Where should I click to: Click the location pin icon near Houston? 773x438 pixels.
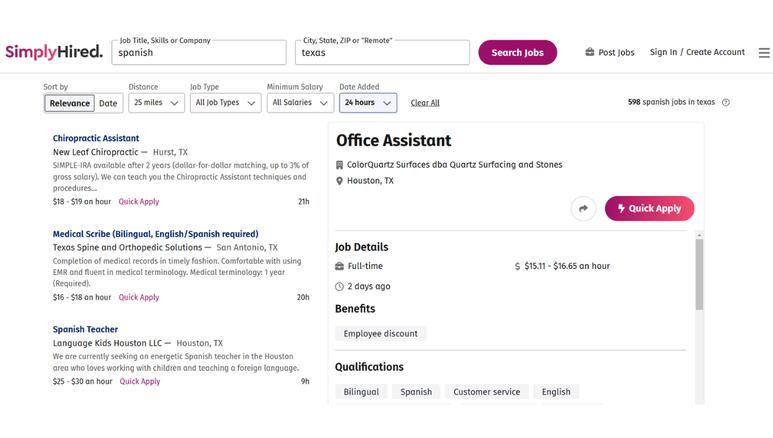pyautogui.click(x=339, y=181)
